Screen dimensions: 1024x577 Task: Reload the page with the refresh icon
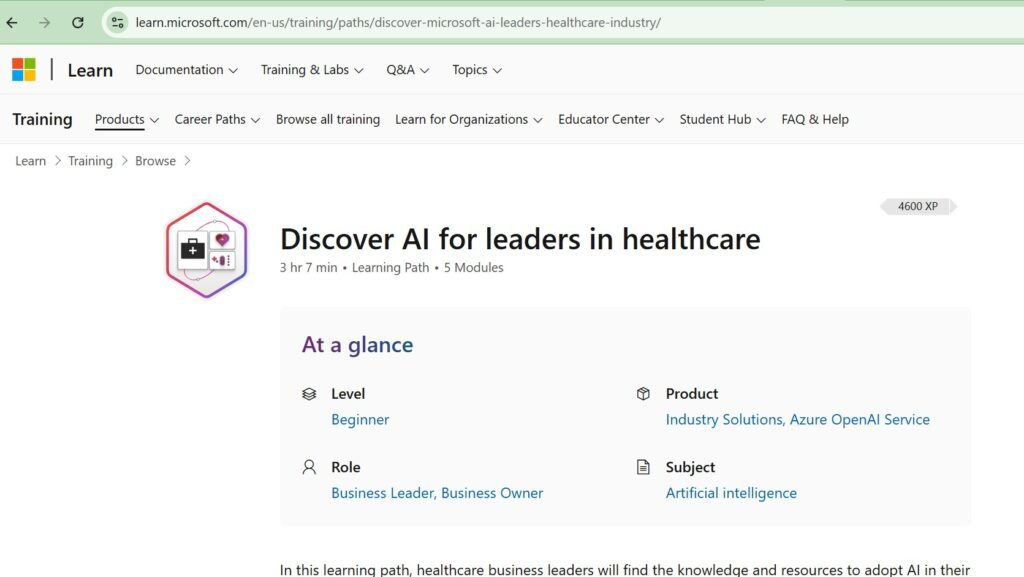click(x=78, y=23)
